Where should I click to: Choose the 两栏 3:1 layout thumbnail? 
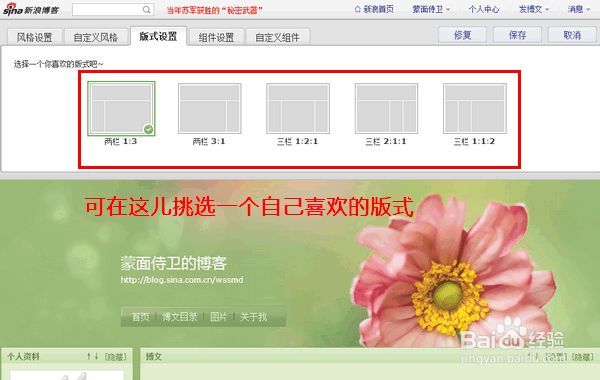pos(210,108)
